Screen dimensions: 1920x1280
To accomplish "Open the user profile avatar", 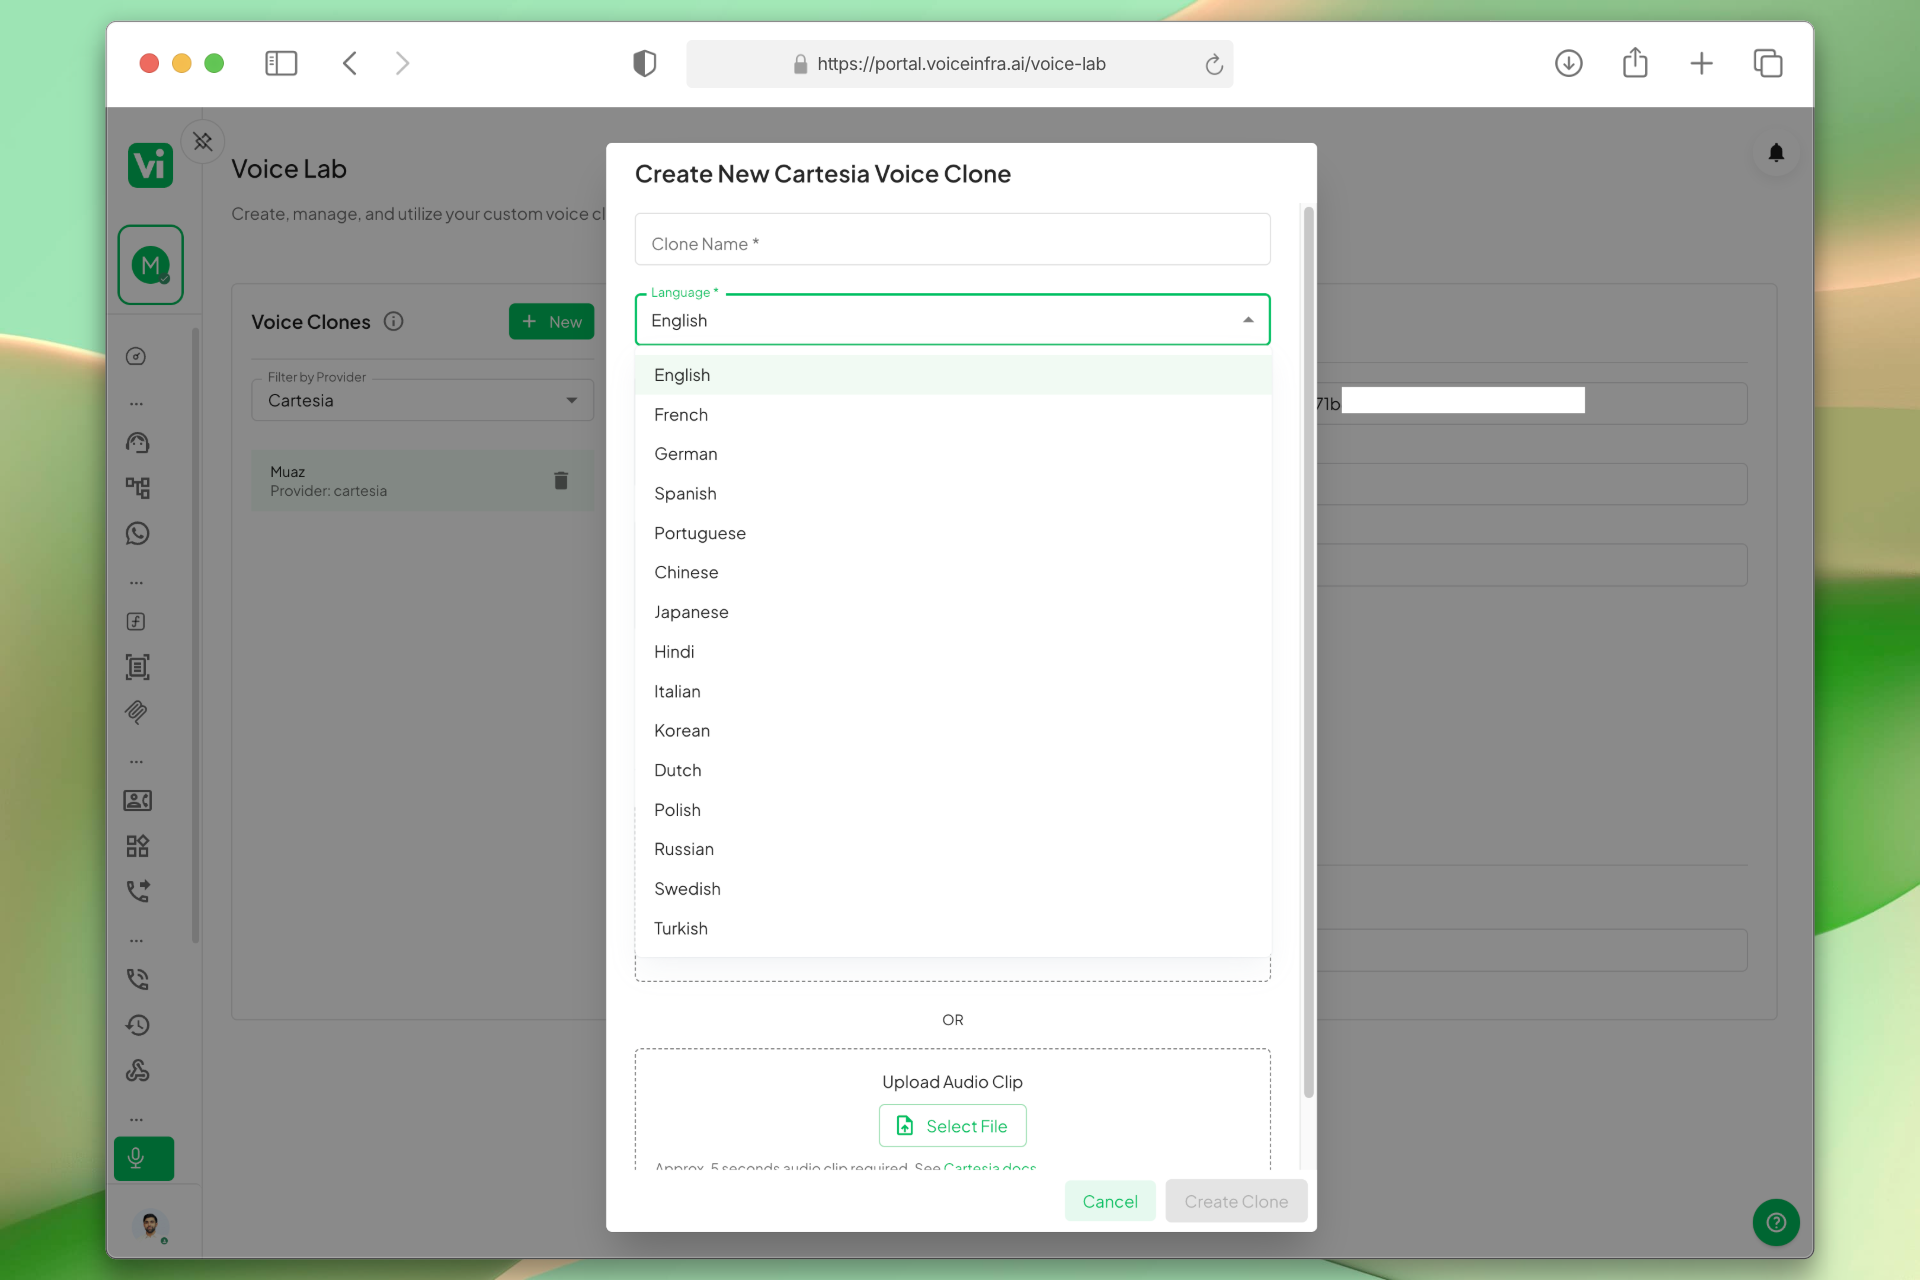I will tap(150, 1225).
